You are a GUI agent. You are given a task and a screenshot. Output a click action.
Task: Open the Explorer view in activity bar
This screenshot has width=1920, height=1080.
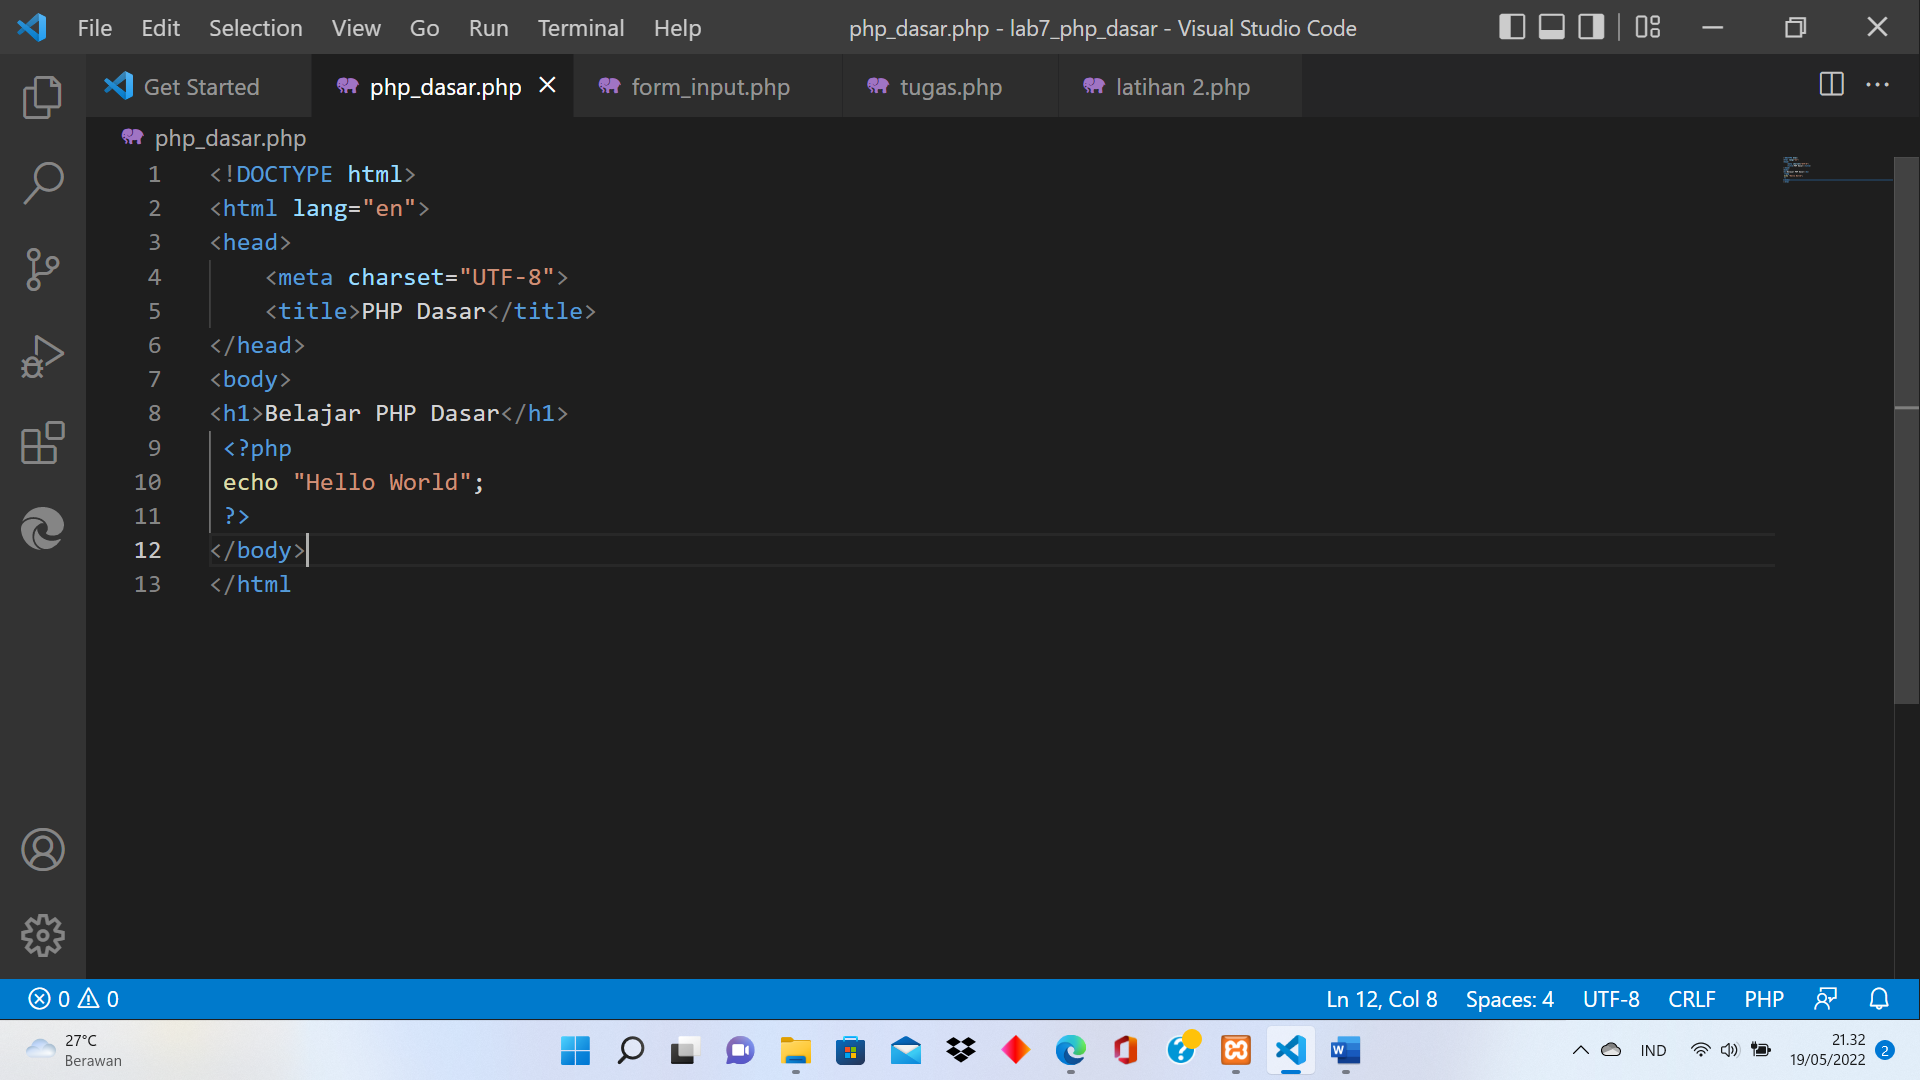[42, 97]
